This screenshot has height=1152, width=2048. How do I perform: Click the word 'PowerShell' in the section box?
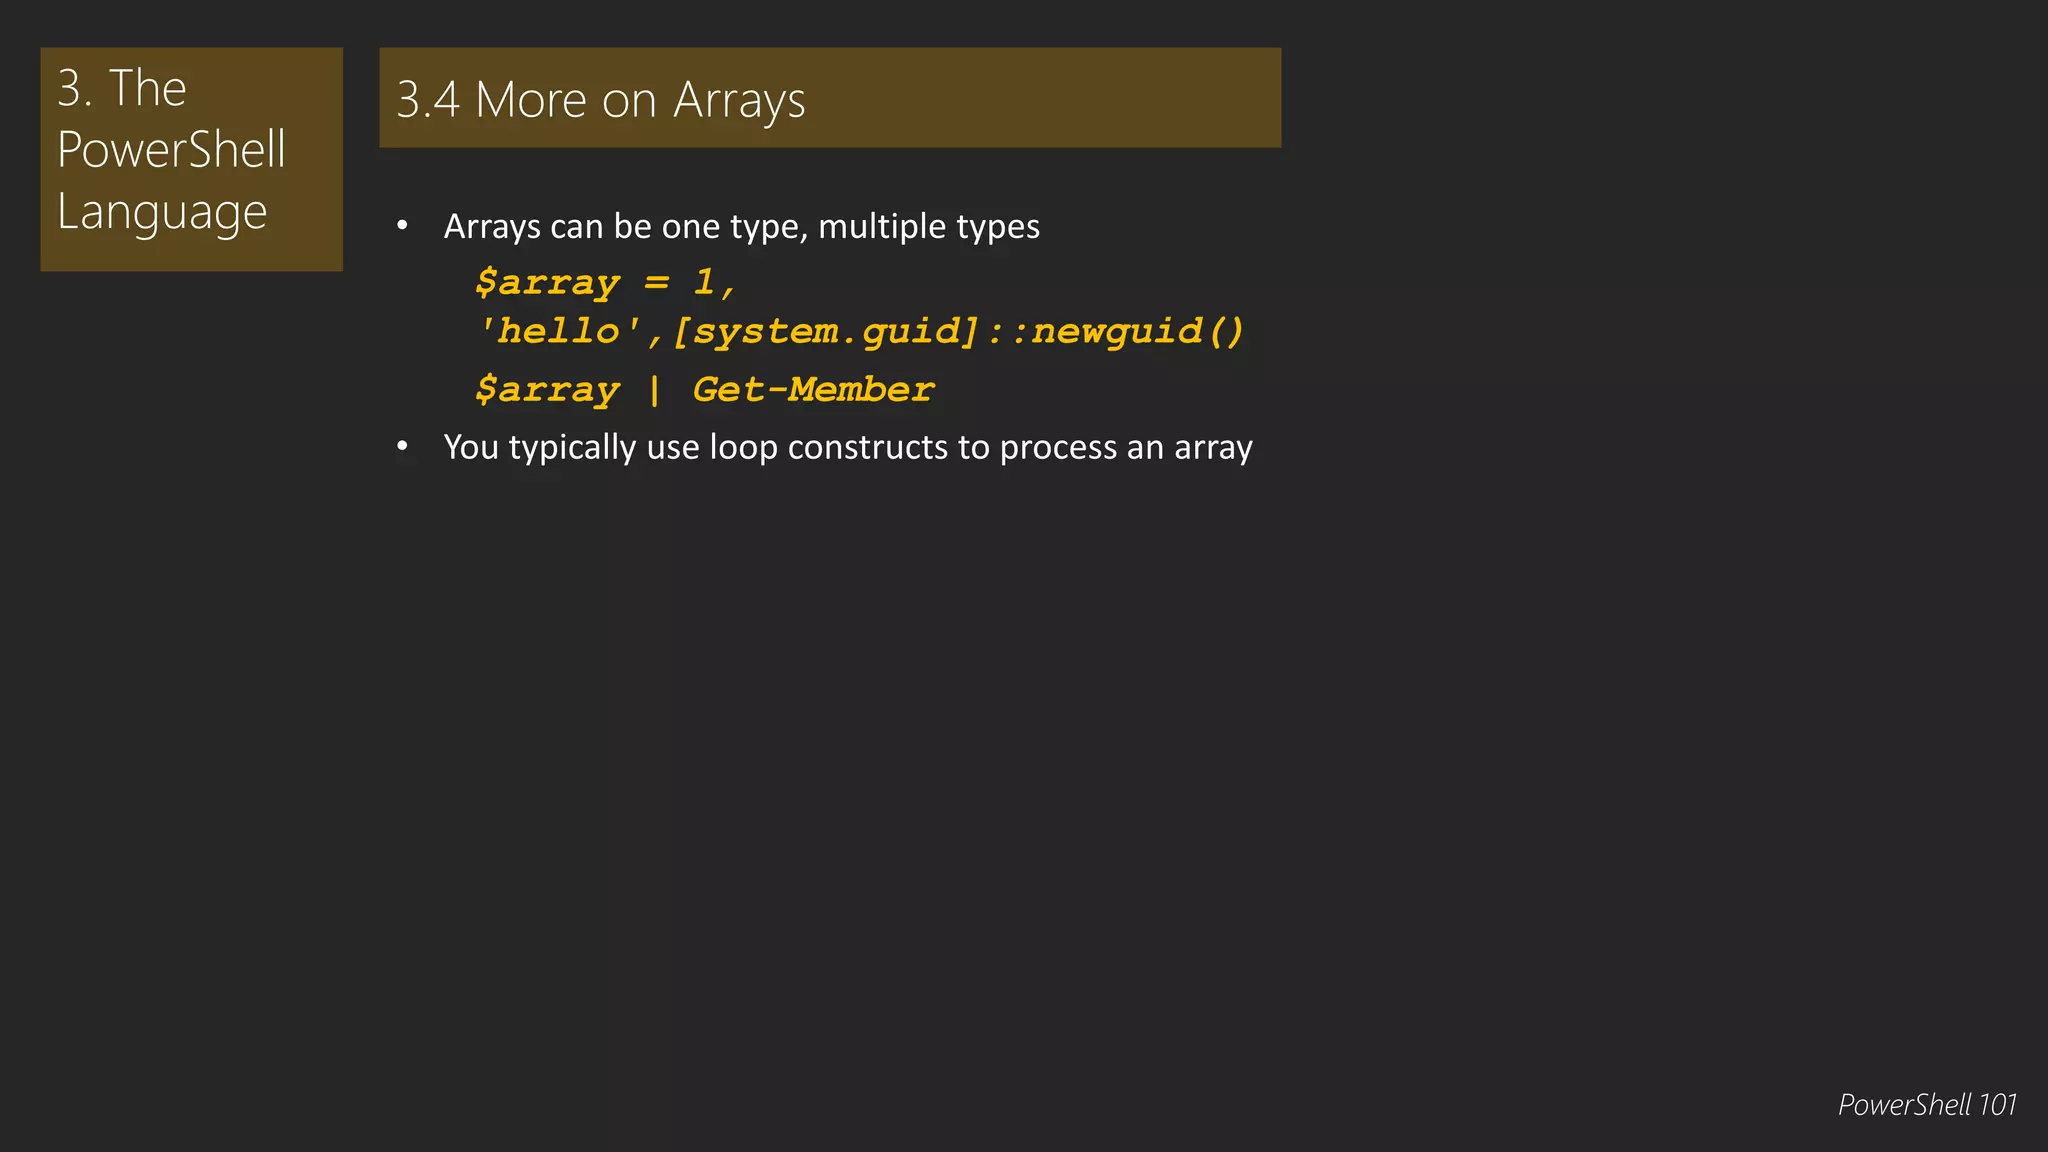pos(171,150)
